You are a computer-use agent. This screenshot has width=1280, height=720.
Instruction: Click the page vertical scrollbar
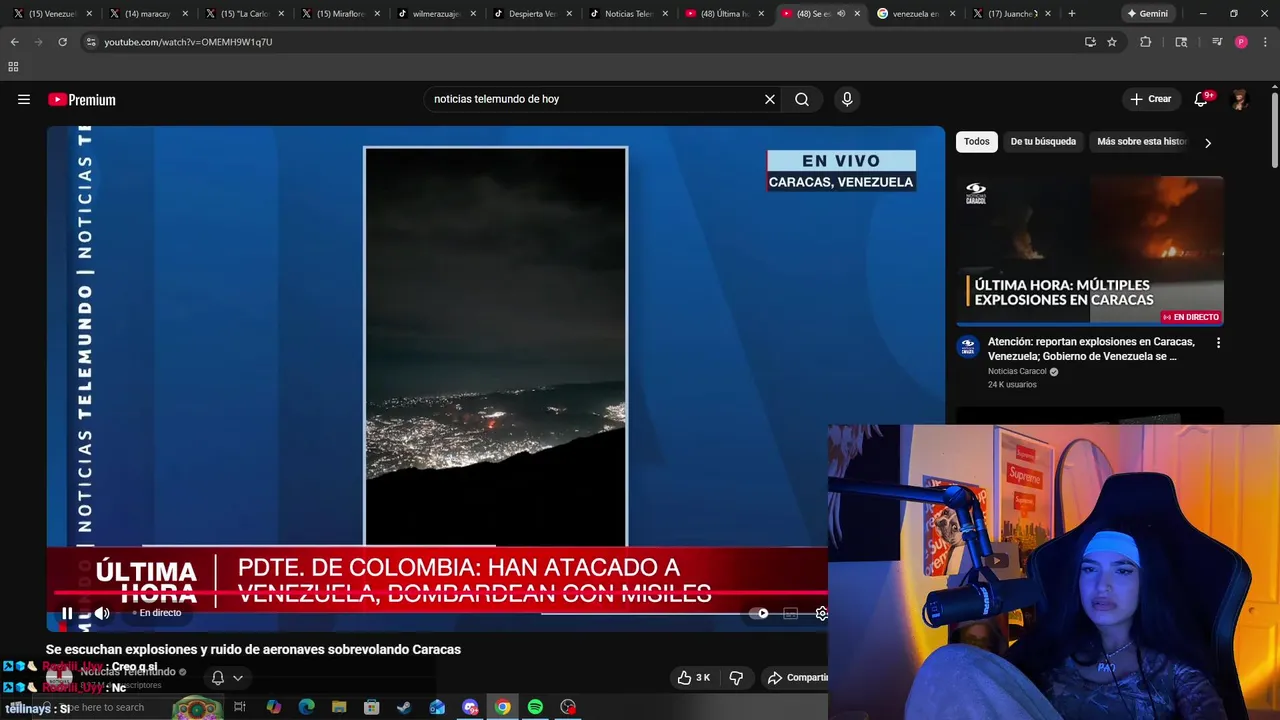[x=1275, y=130]
